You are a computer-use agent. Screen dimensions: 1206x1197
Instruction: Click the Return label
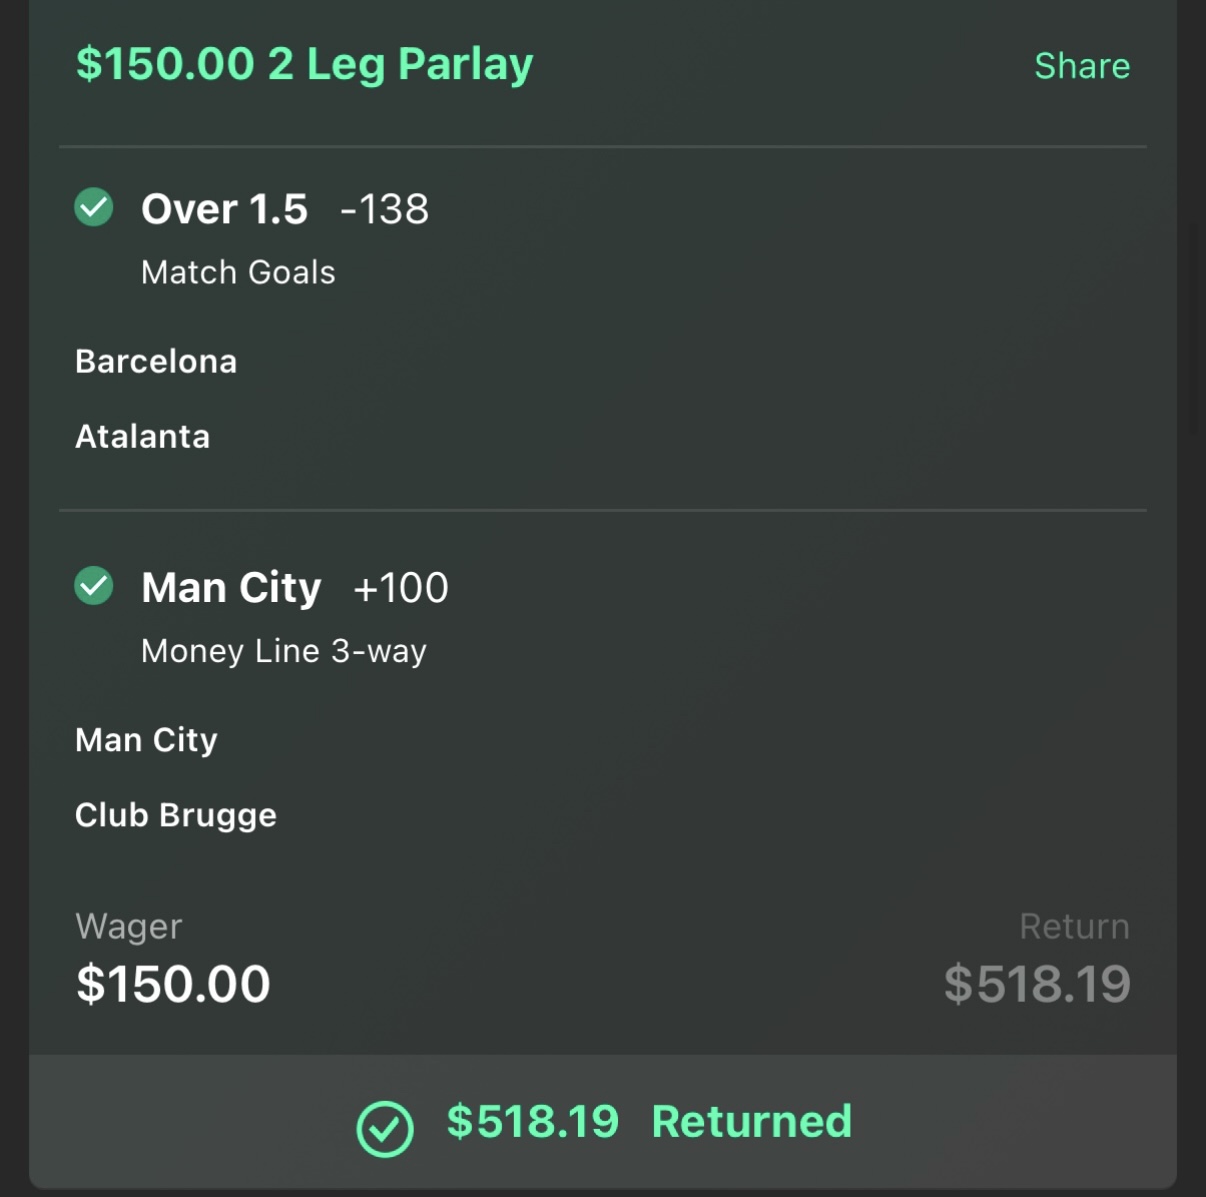click(1075, 926)
